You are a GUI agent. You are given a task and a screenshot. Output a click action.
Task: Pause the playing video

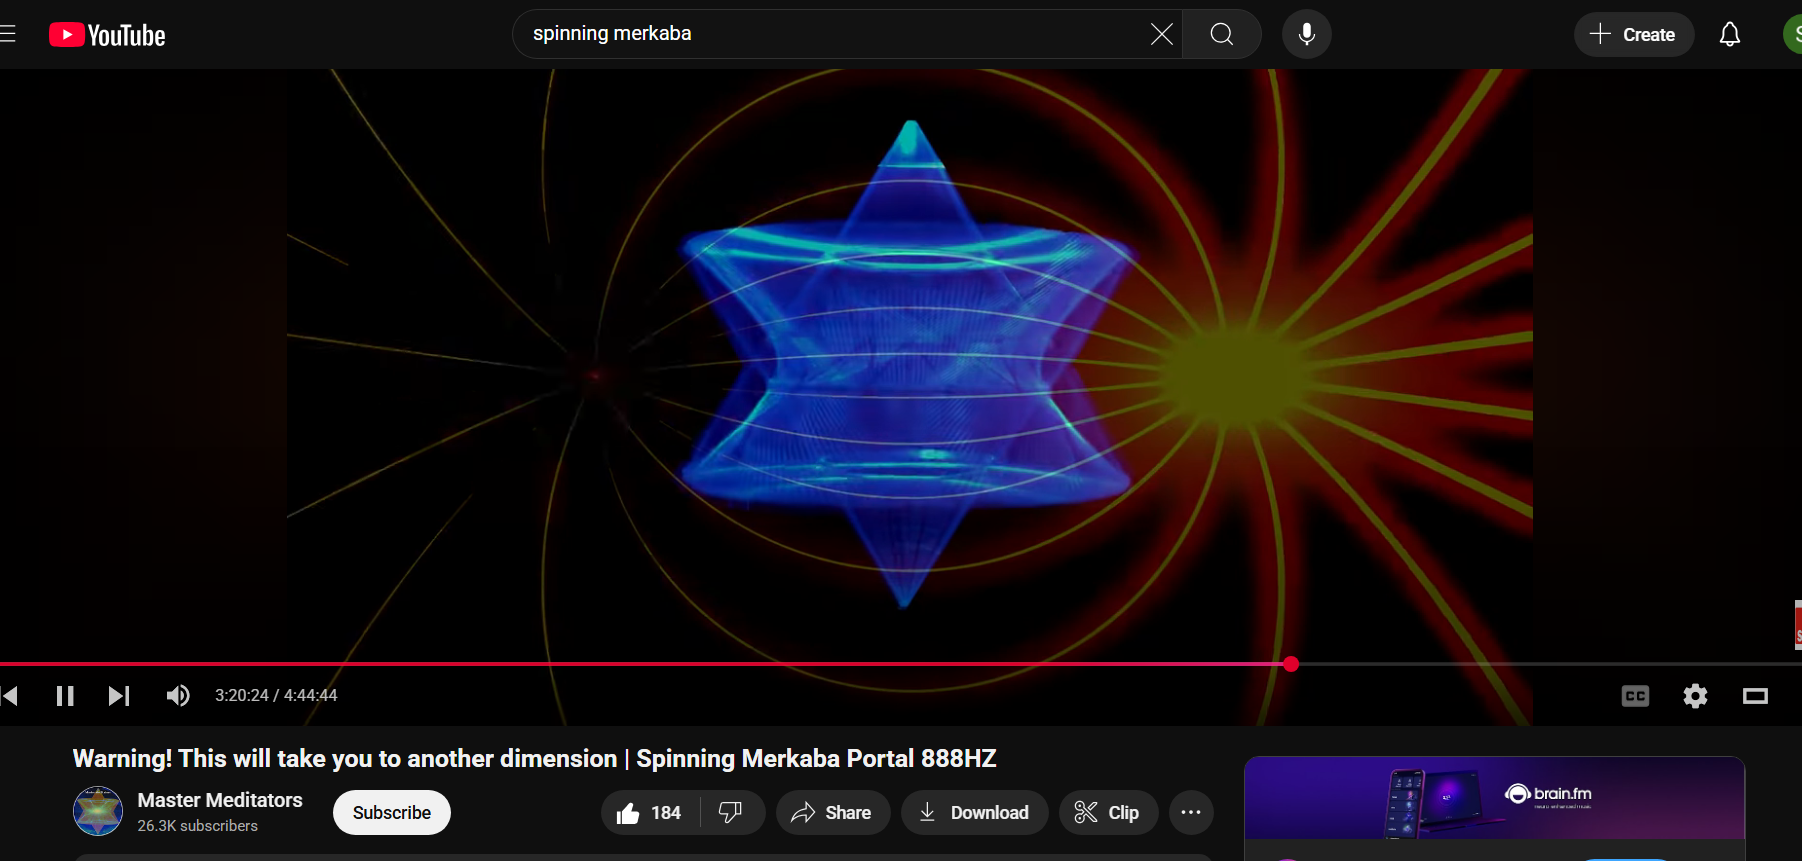pyautogui.click(x=65, y=696)
